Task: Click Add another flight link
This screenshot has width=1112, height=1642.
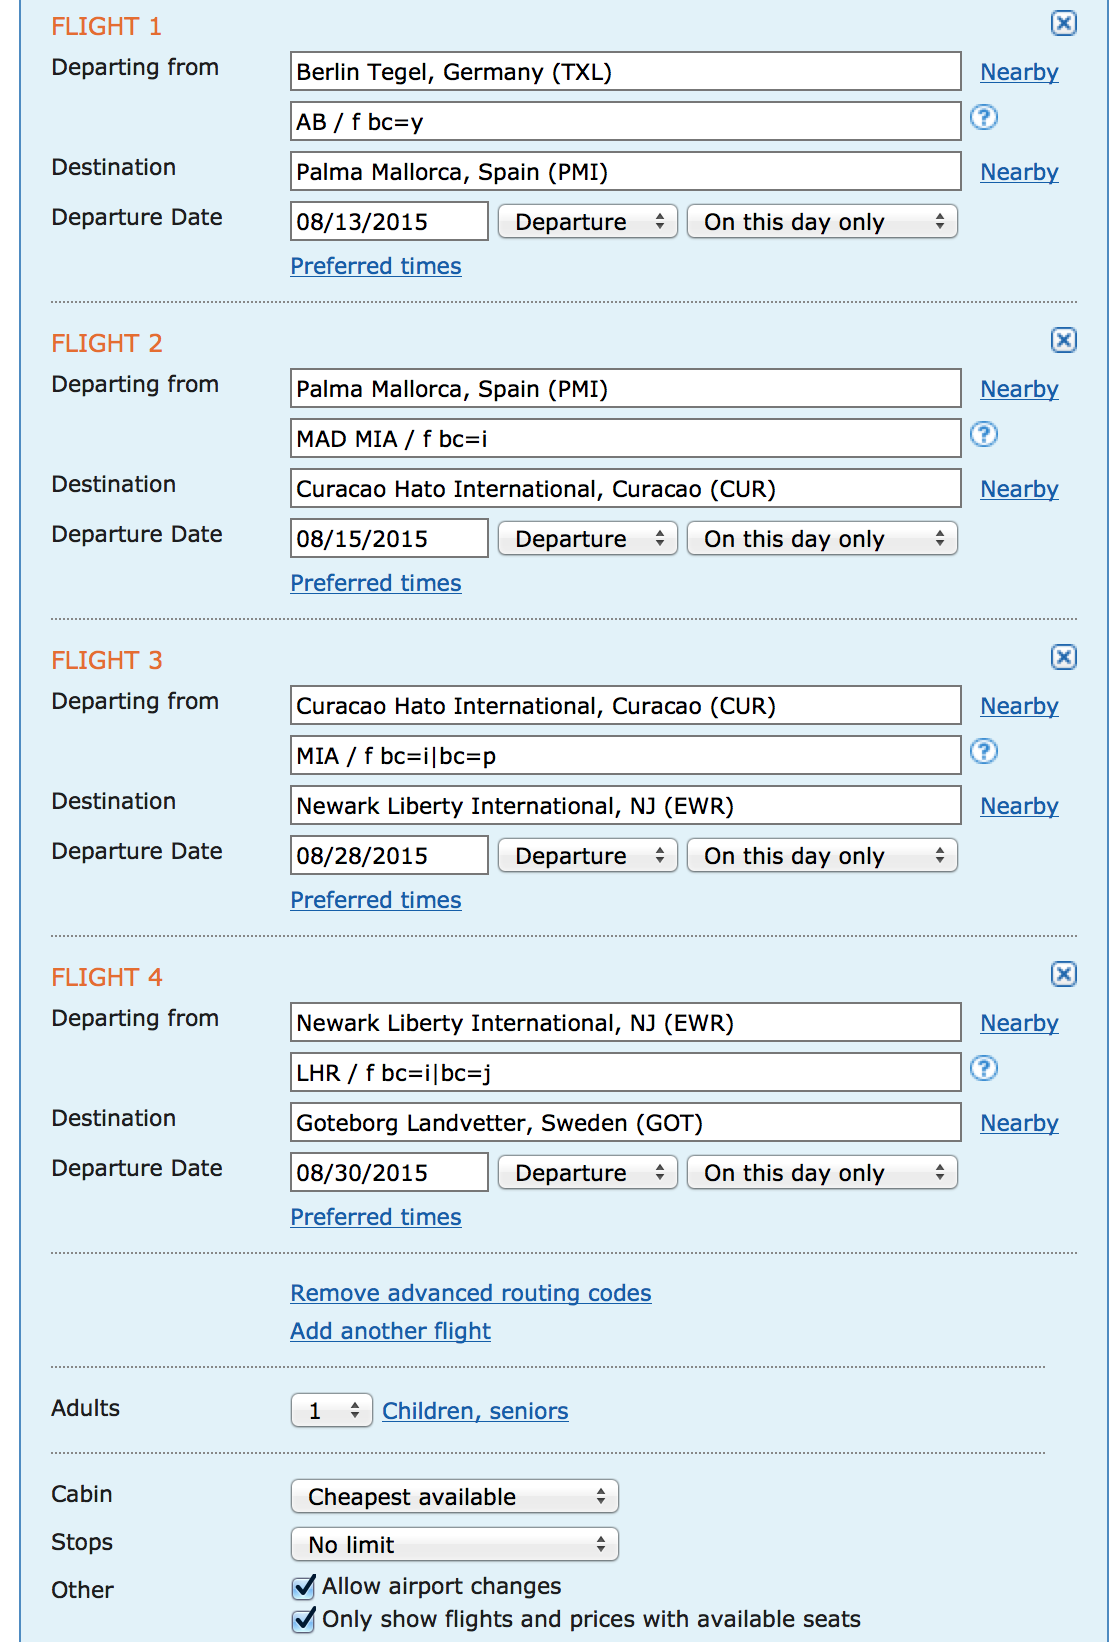Action: [391, 1331]
